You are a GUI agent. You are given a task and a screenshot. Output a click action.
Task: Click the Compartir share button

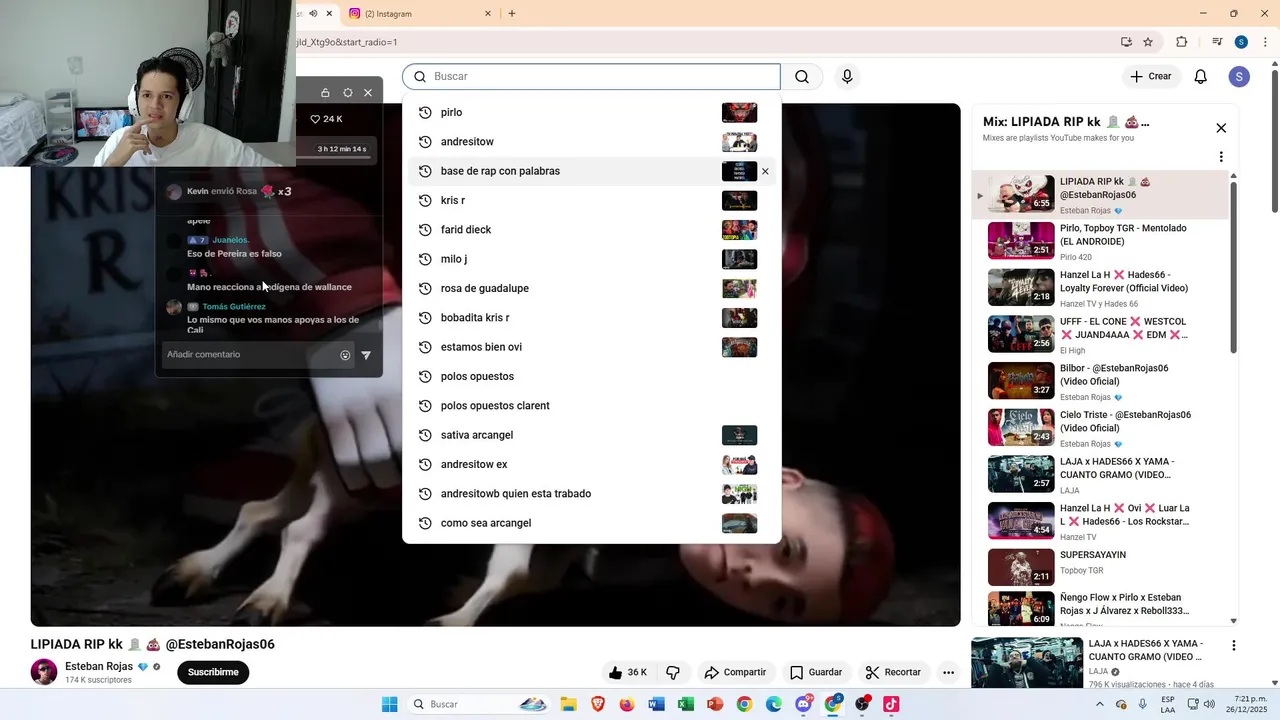click(x=735, y=672)
